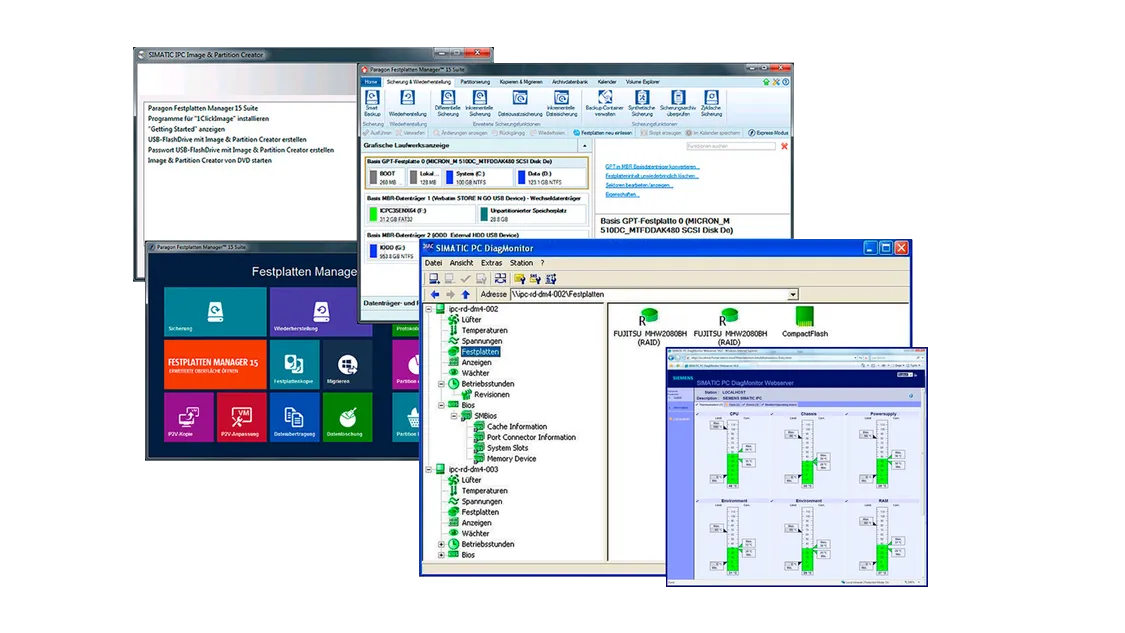Image resolution: width=1125 pixels, height=633 pixels.
Task: Switch to the Partitionierung ribbon tab
Action: coord(475,82)
